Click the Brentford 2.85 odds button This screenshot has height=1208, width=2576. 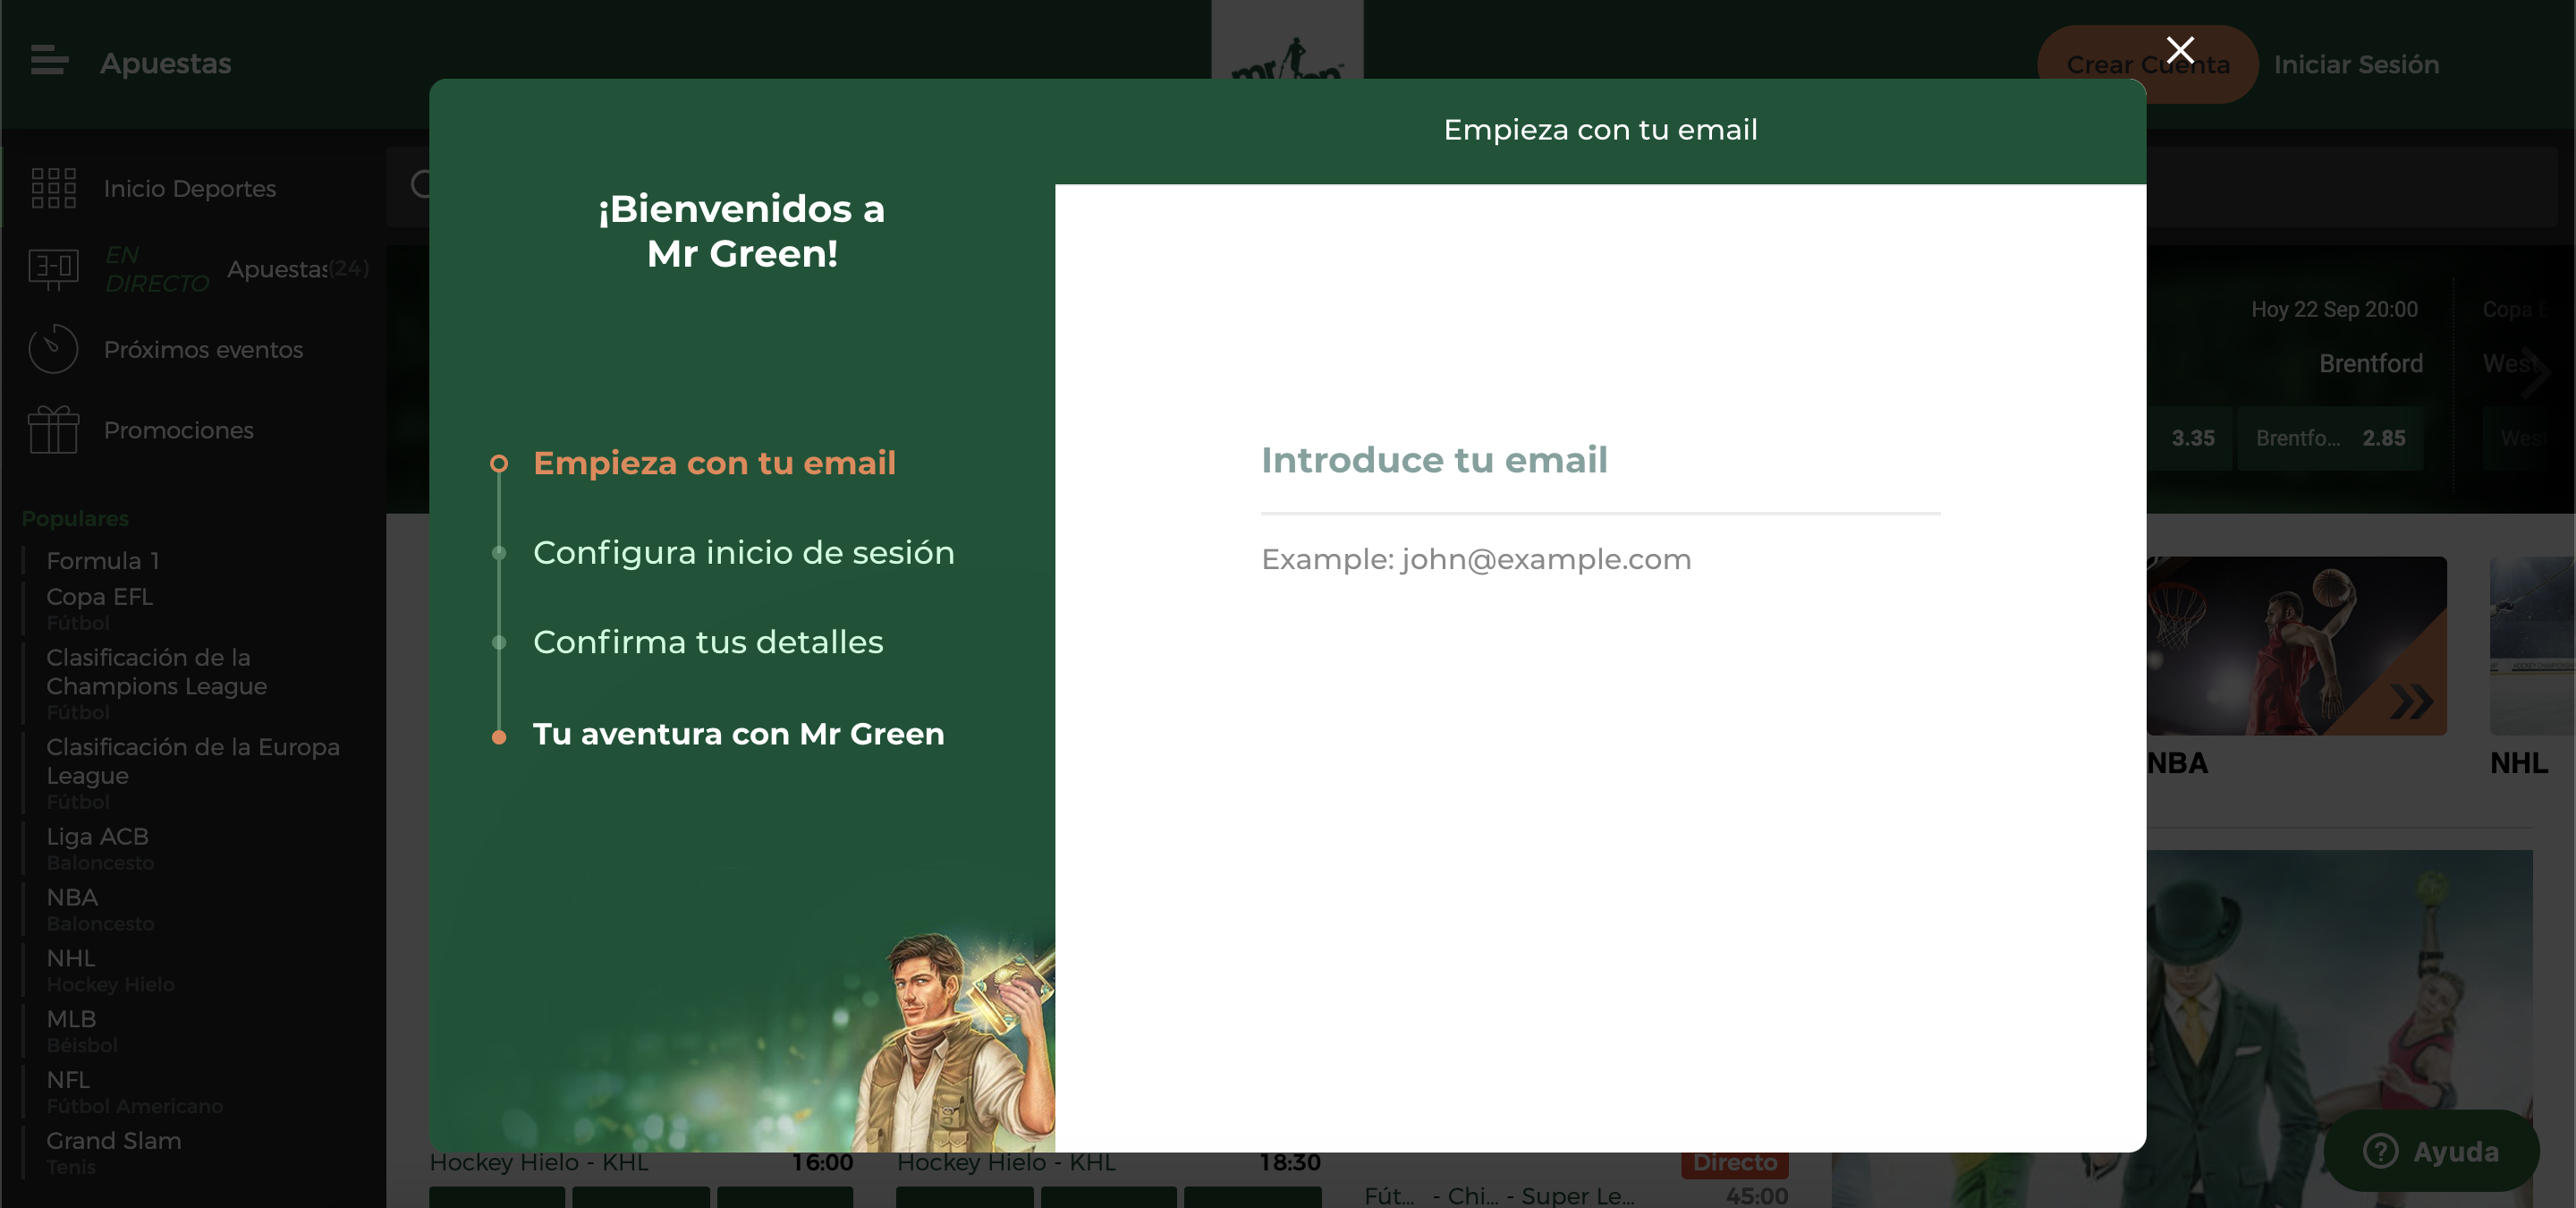pos(2330,438)
